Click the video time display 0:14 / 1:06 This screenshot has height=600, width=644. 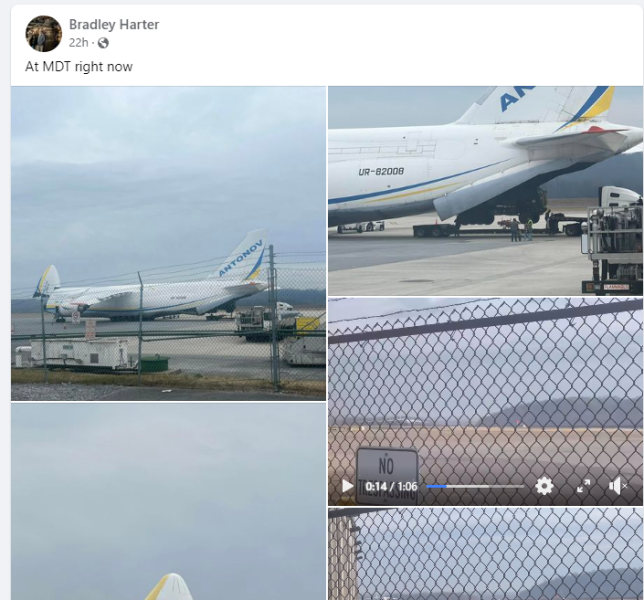(x=390, y=487)
